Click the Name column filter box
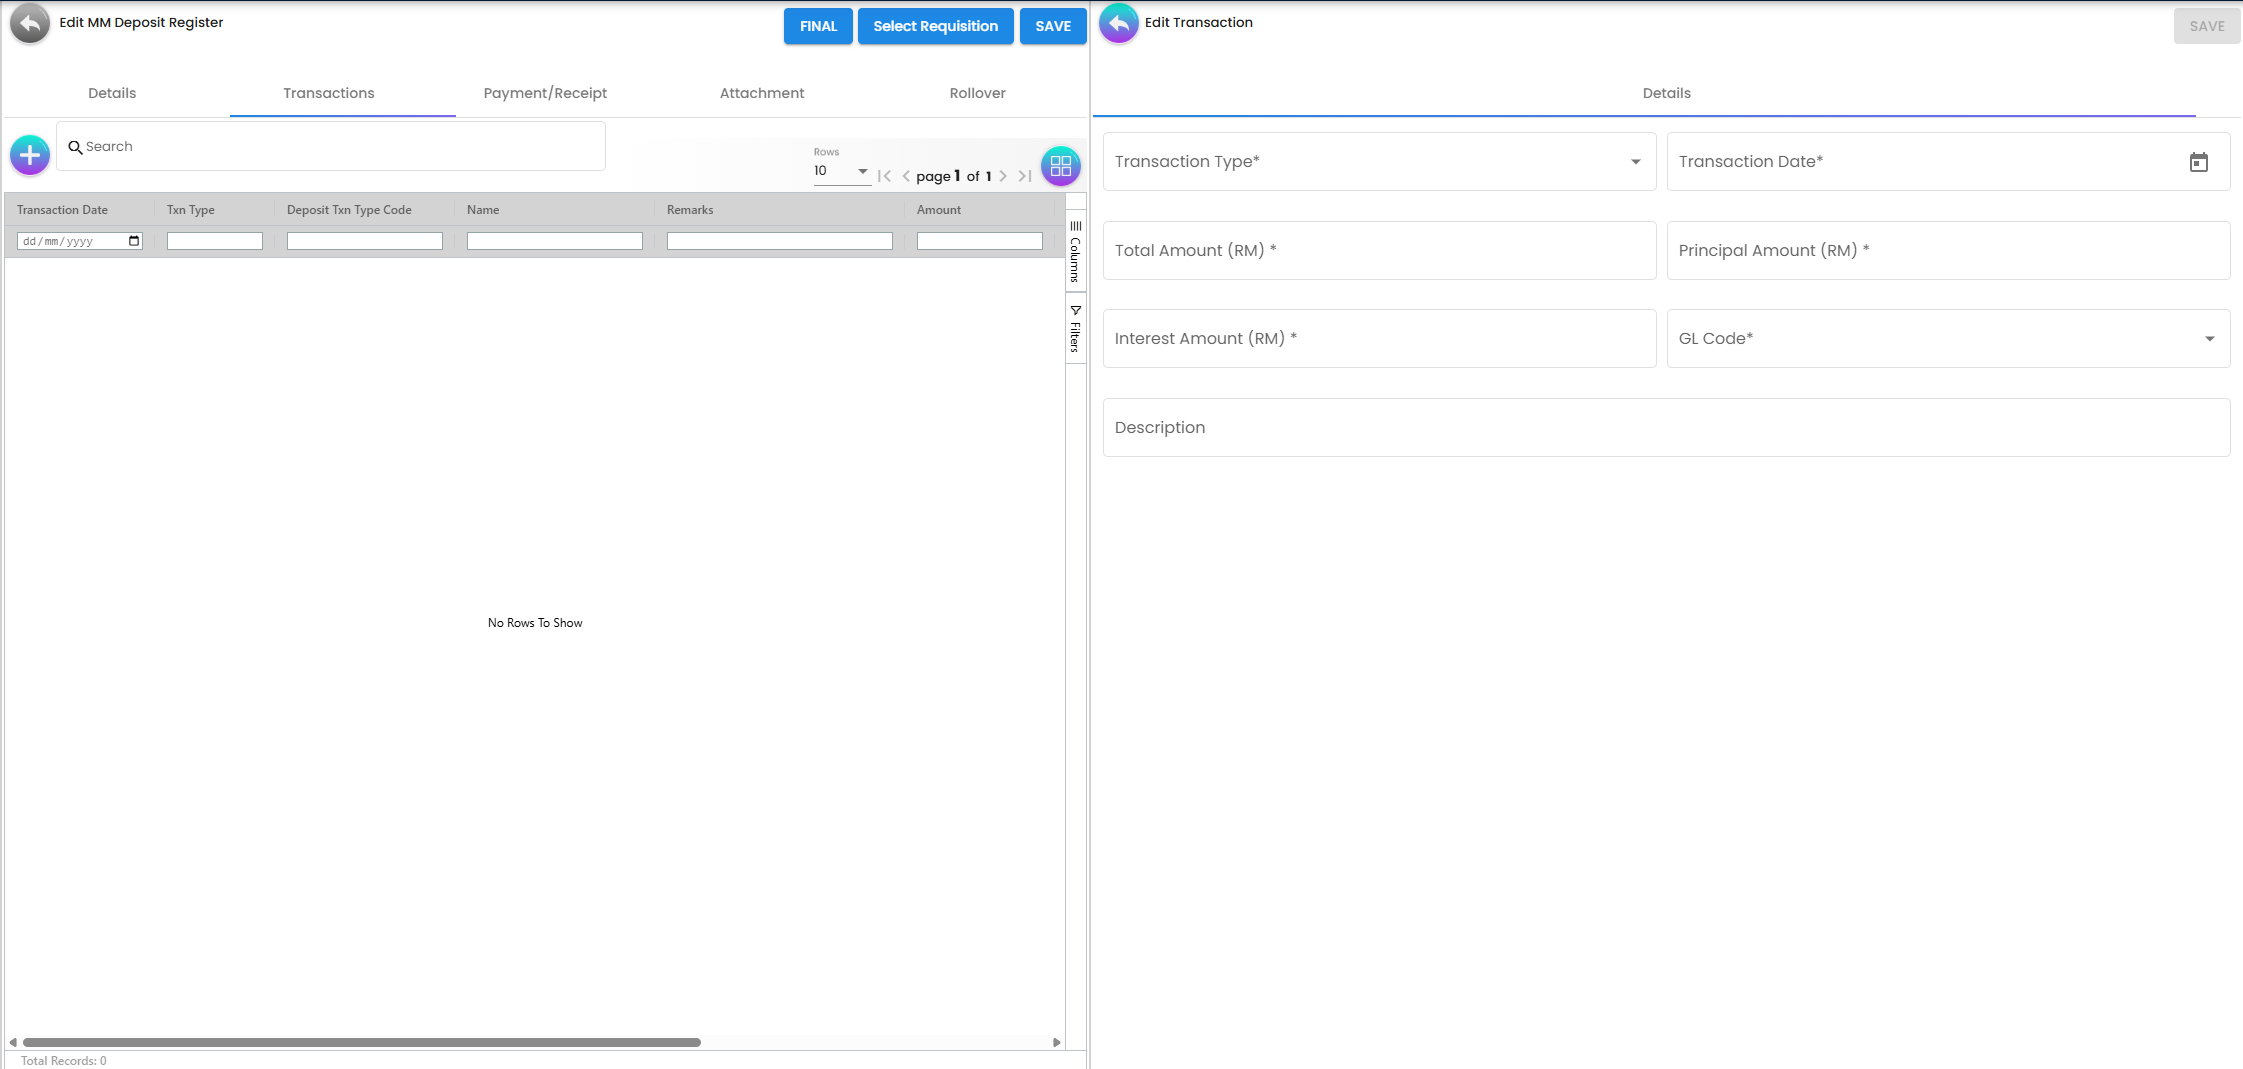Viewport: 2243px width, 1069px height. [x=555, y=241]
